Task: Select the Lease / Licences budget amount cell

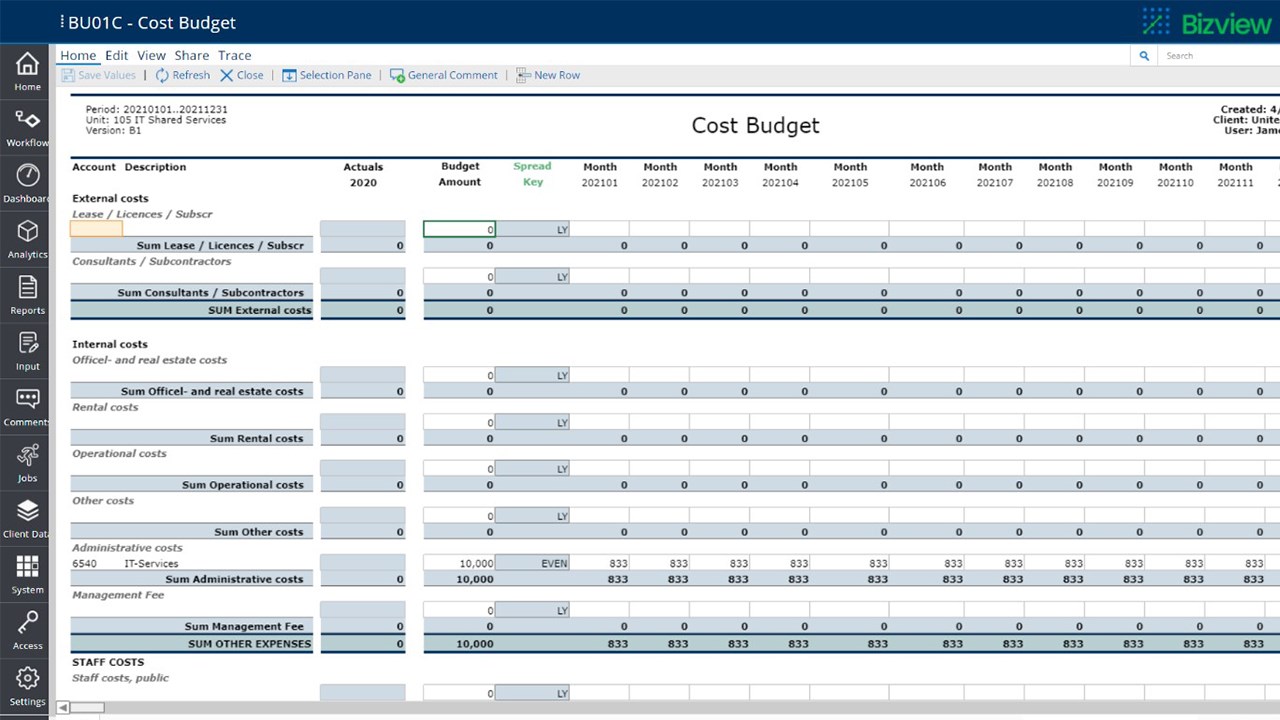Action: (x=460, y=229)
